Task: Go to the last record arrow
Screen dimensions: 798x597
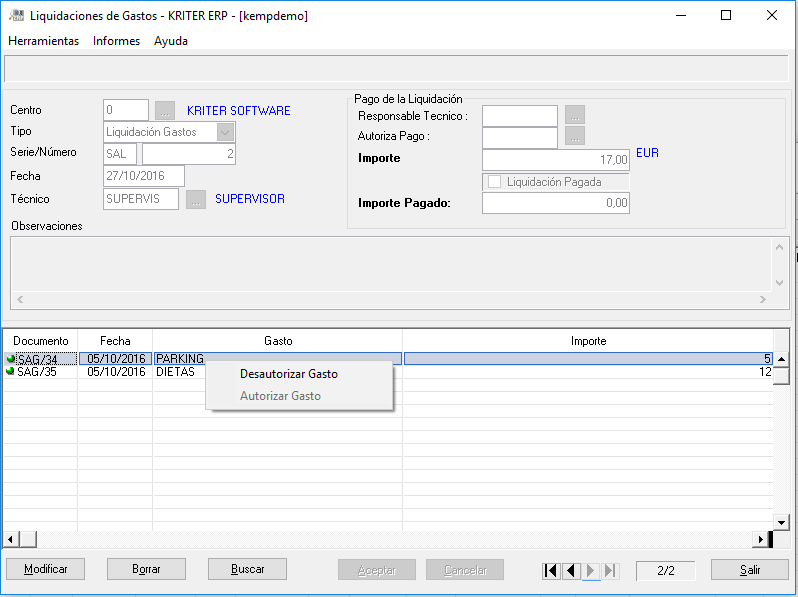Action: click(611, 570)
